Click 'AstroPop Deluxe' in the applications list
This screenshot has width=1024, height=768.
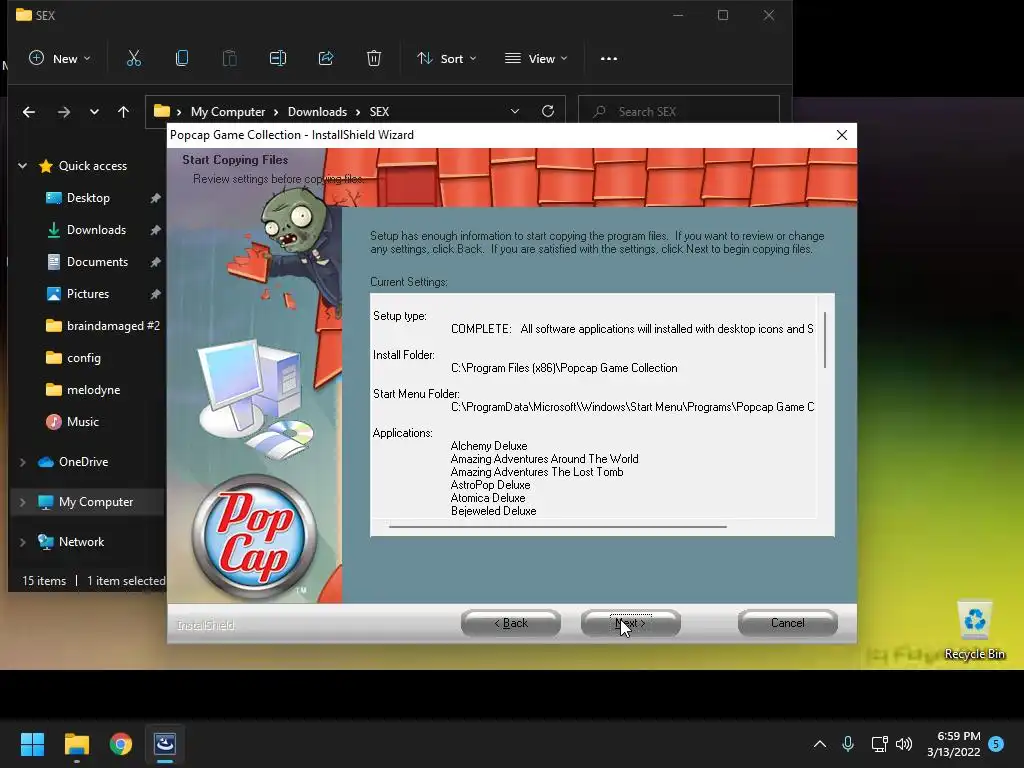(x=490, y=485)
